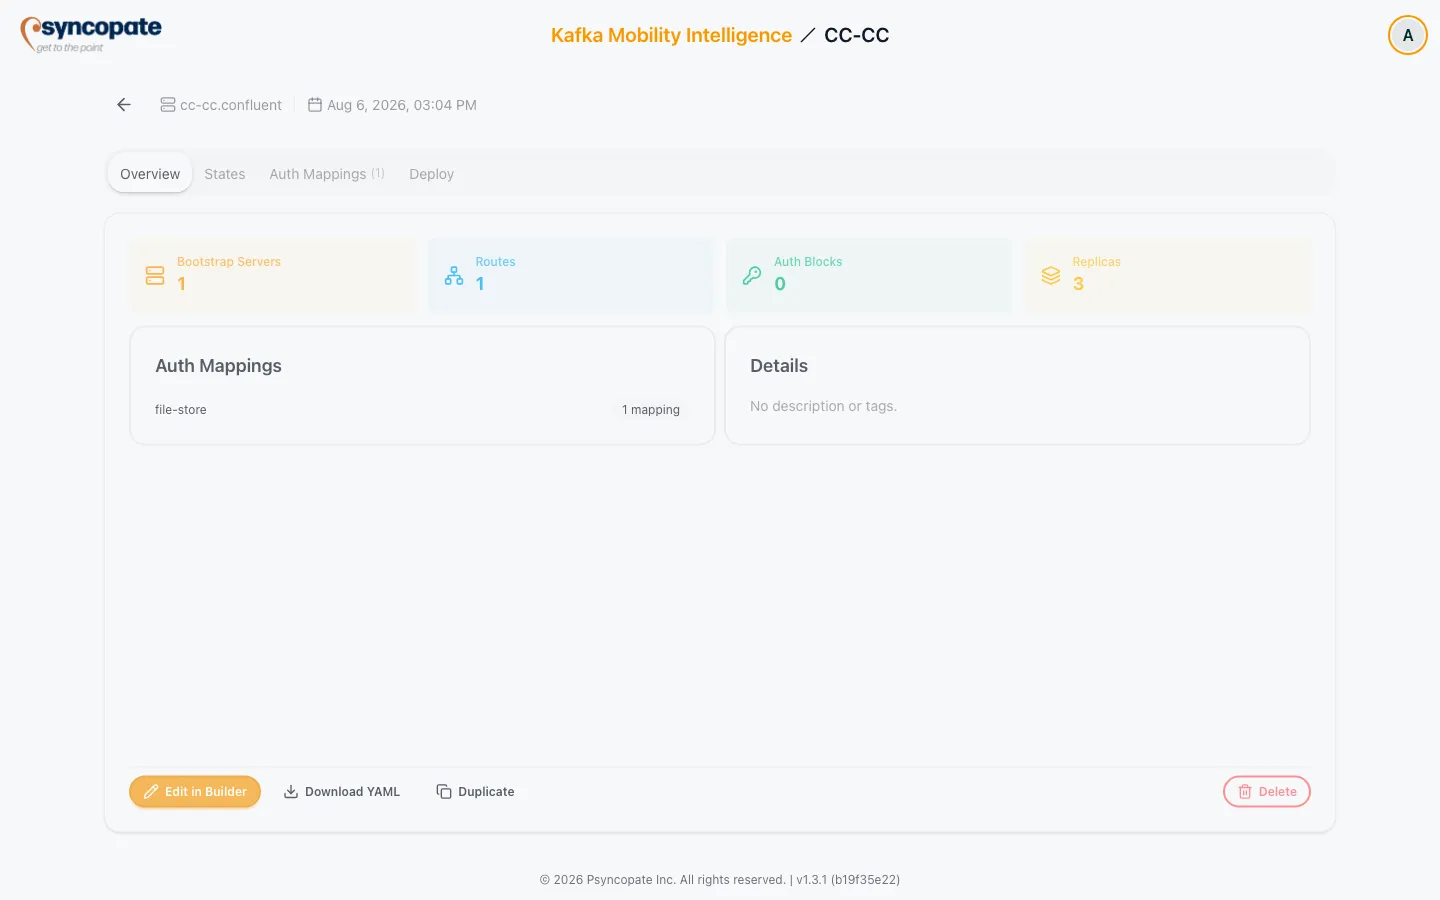Click the Auth Blocks key icon

[752, 276]
